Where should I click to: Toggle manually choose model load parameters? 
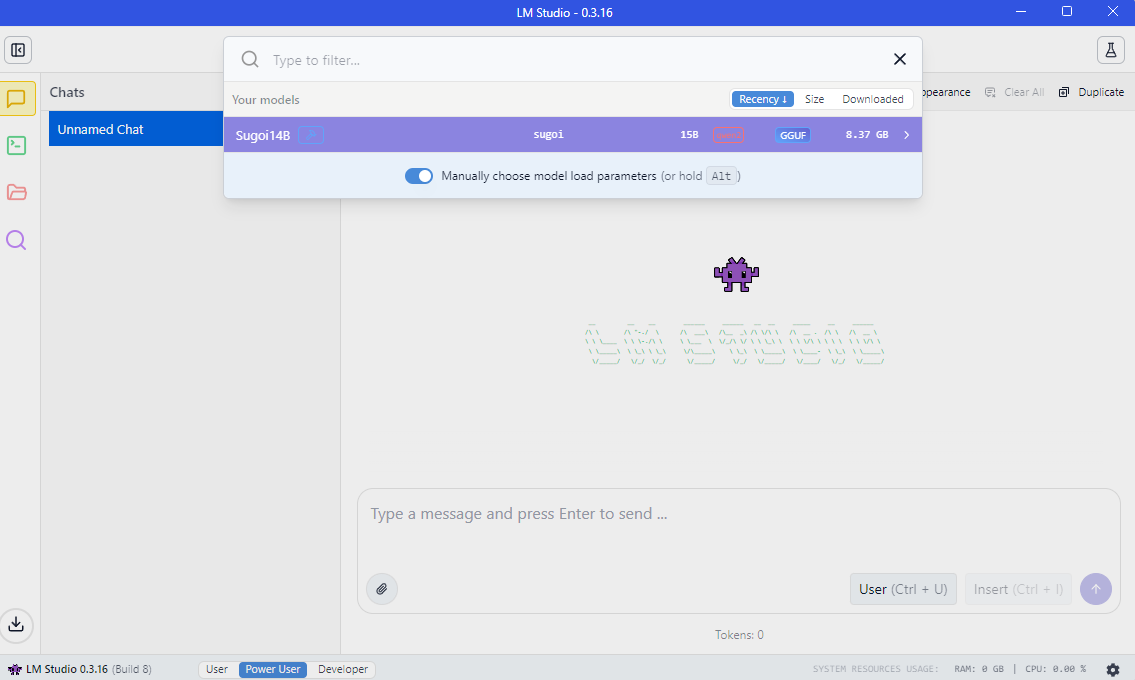pyautogui.click(x=418, y=176)
